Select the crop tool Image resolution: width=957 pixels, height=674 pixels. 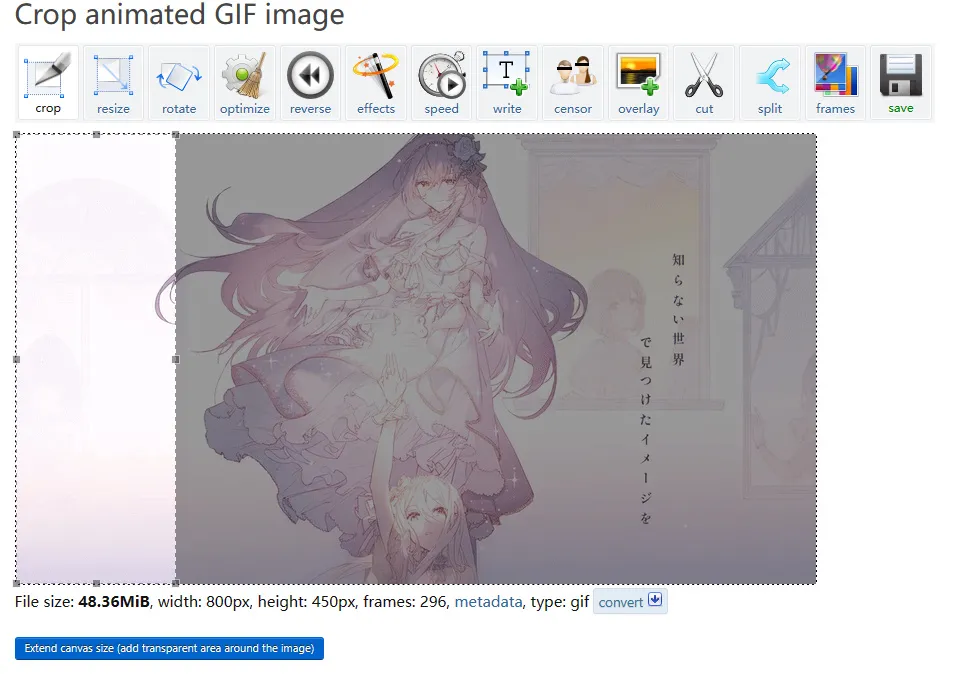(x=48, y=82)
